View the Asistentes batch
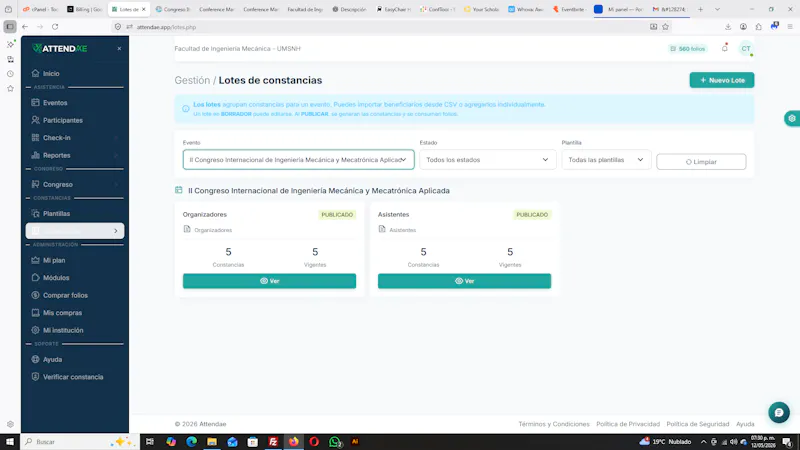The image size is (800, 450). (464, 281)
